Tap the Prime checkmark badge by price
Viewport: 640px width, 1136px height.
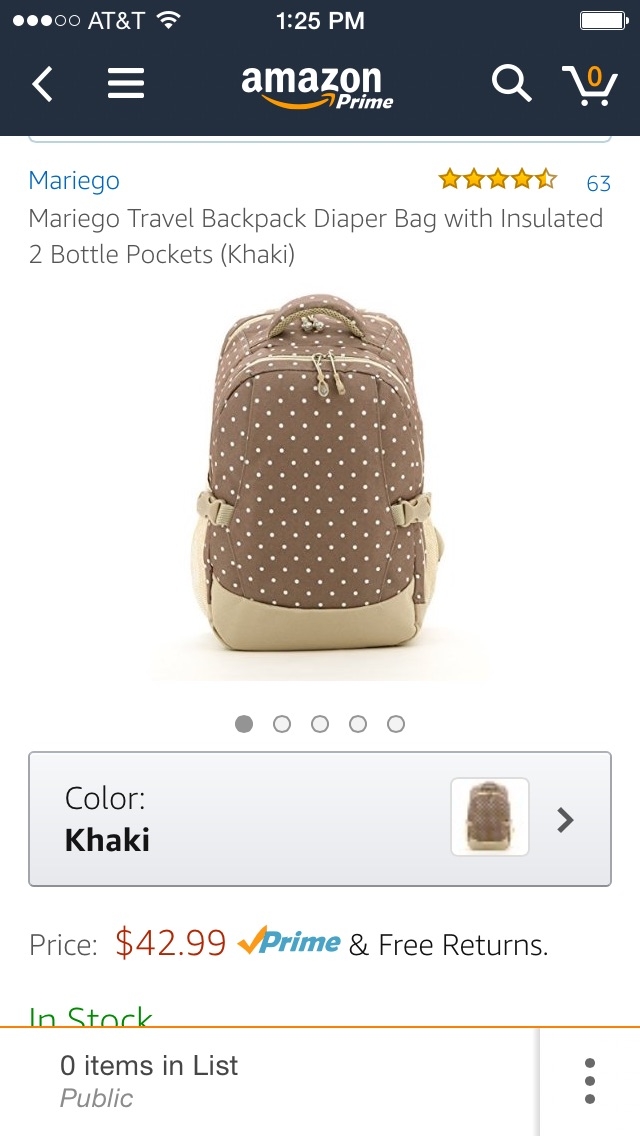coord(288,942)
